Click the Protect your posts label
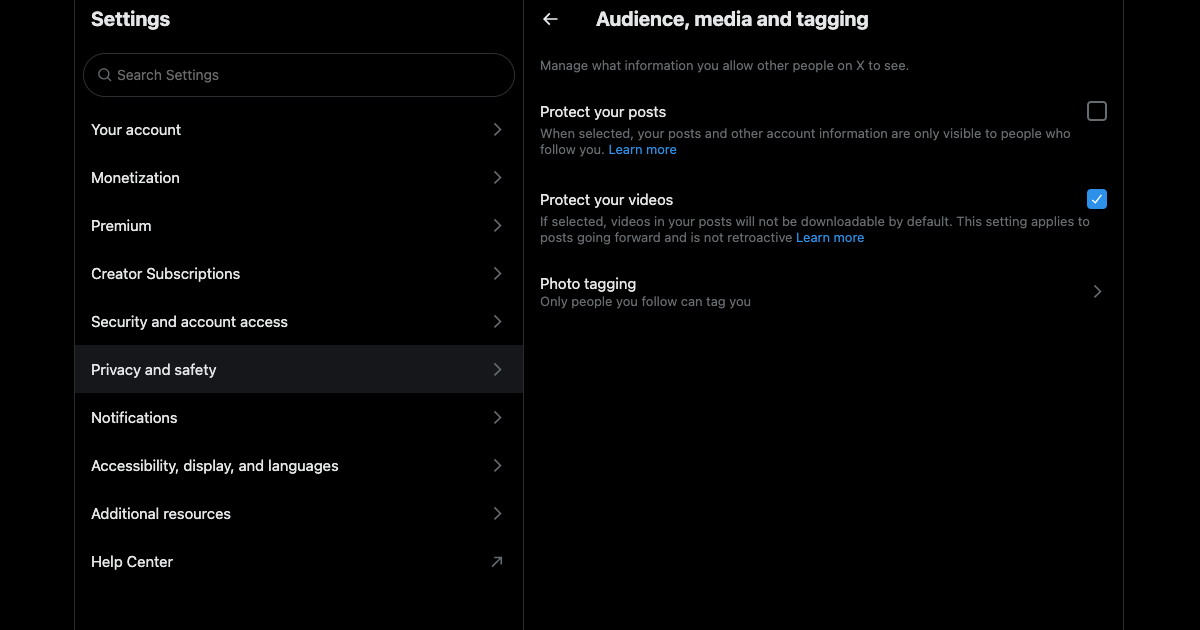The height and width of the screenshot is (630, 1200). pos(603,112)
